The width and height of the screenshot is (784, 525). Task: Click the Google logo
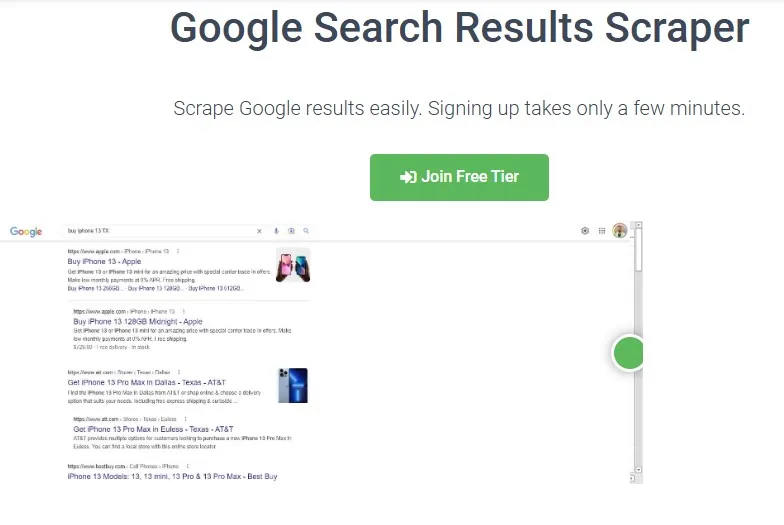(26, 232)
